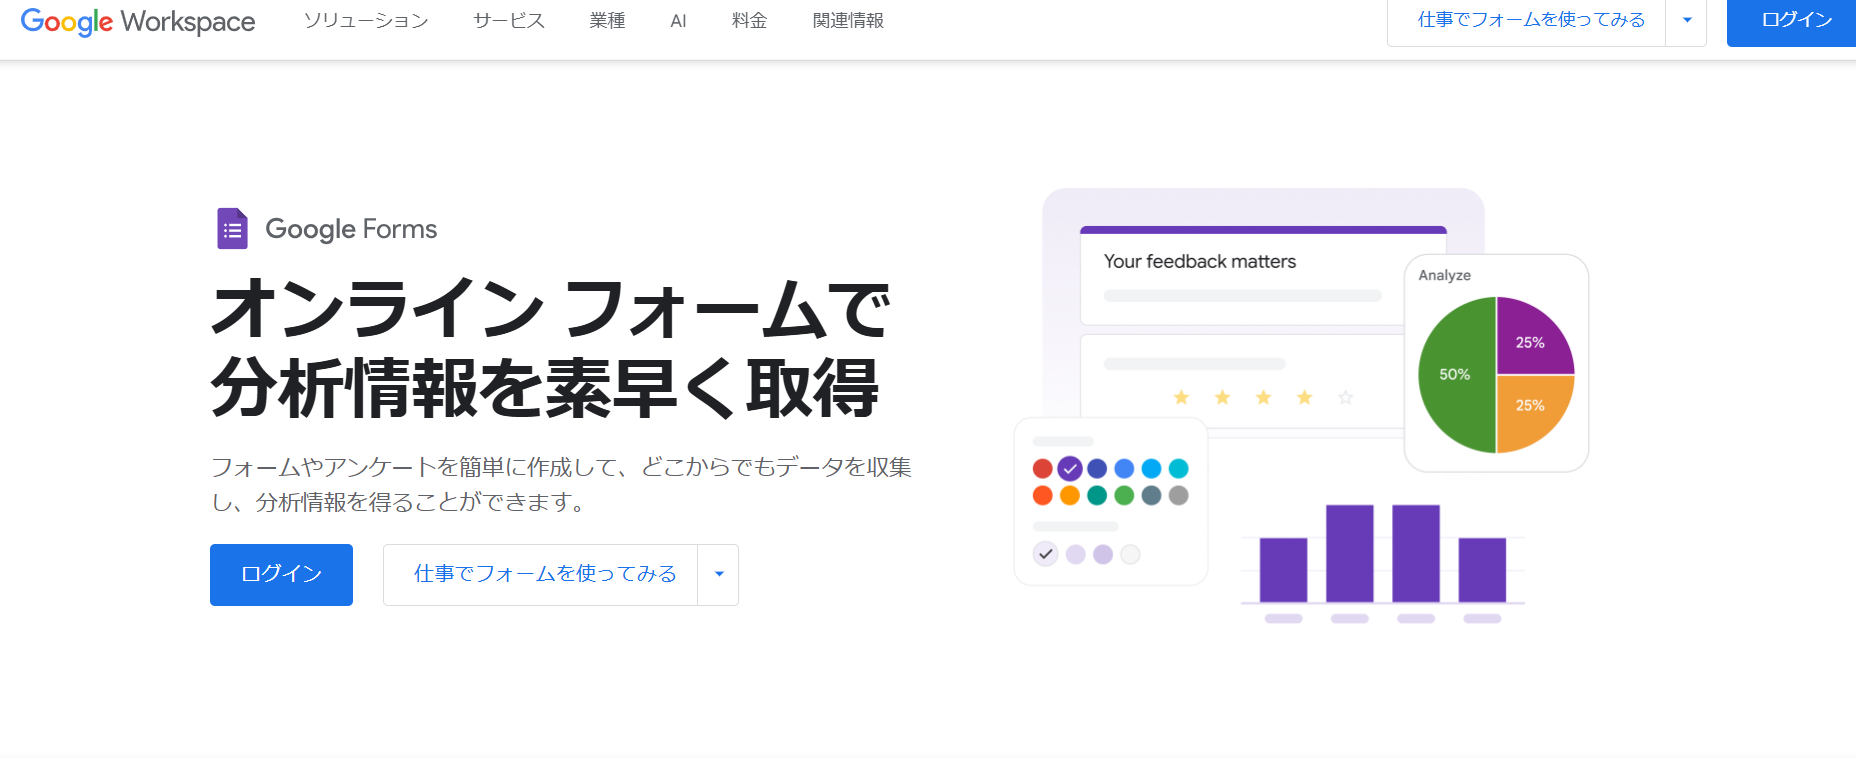Click the Google Forms product name text
Viewport: 1856px width, 758px height.
[x=351, y=229]
